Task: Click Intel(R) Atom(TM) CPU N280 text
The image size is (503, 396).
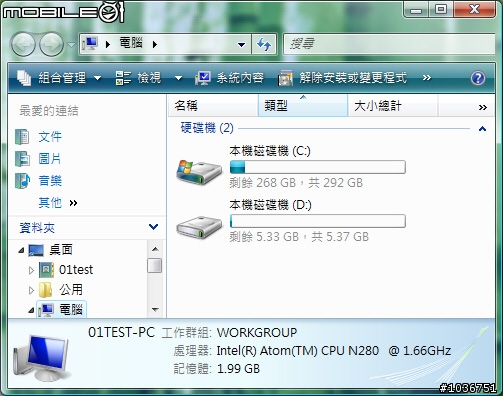Action: [298, 351]
